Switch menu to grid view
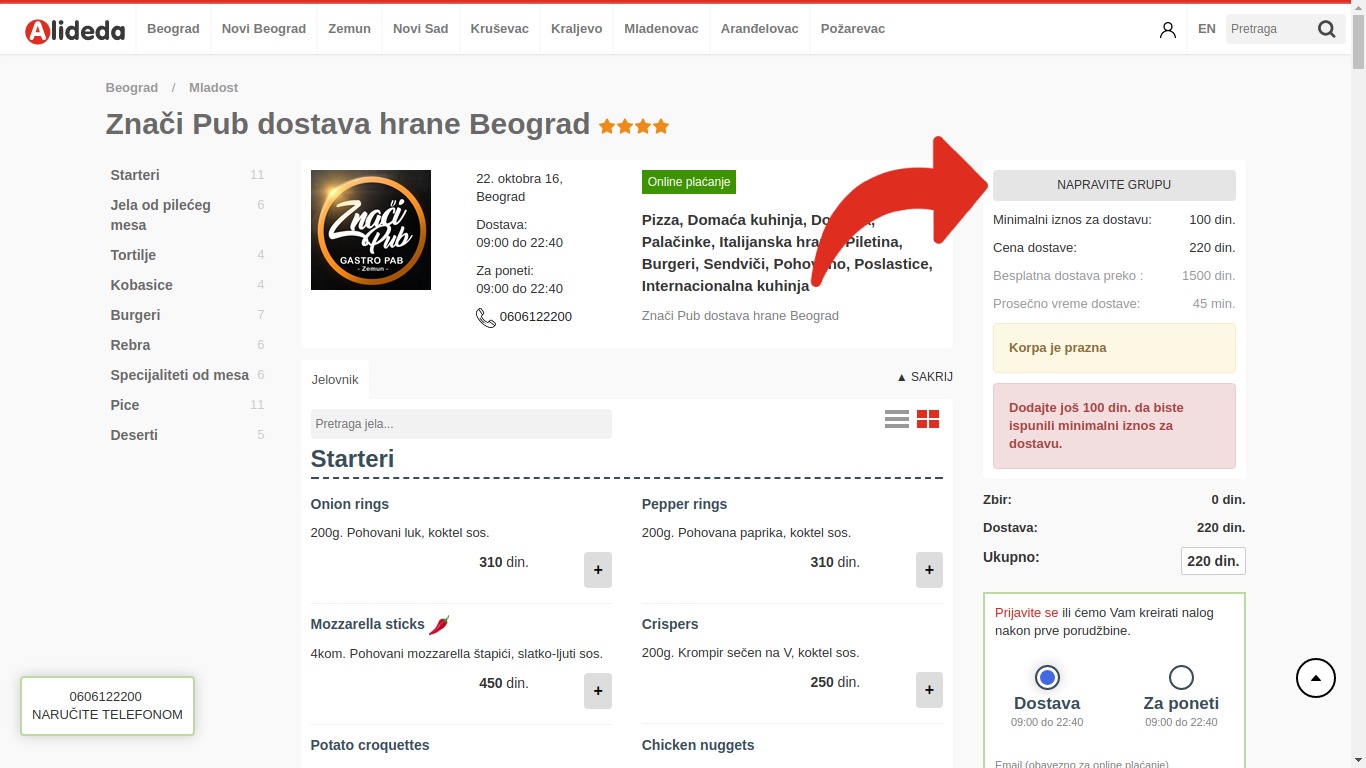 point(928,419)
